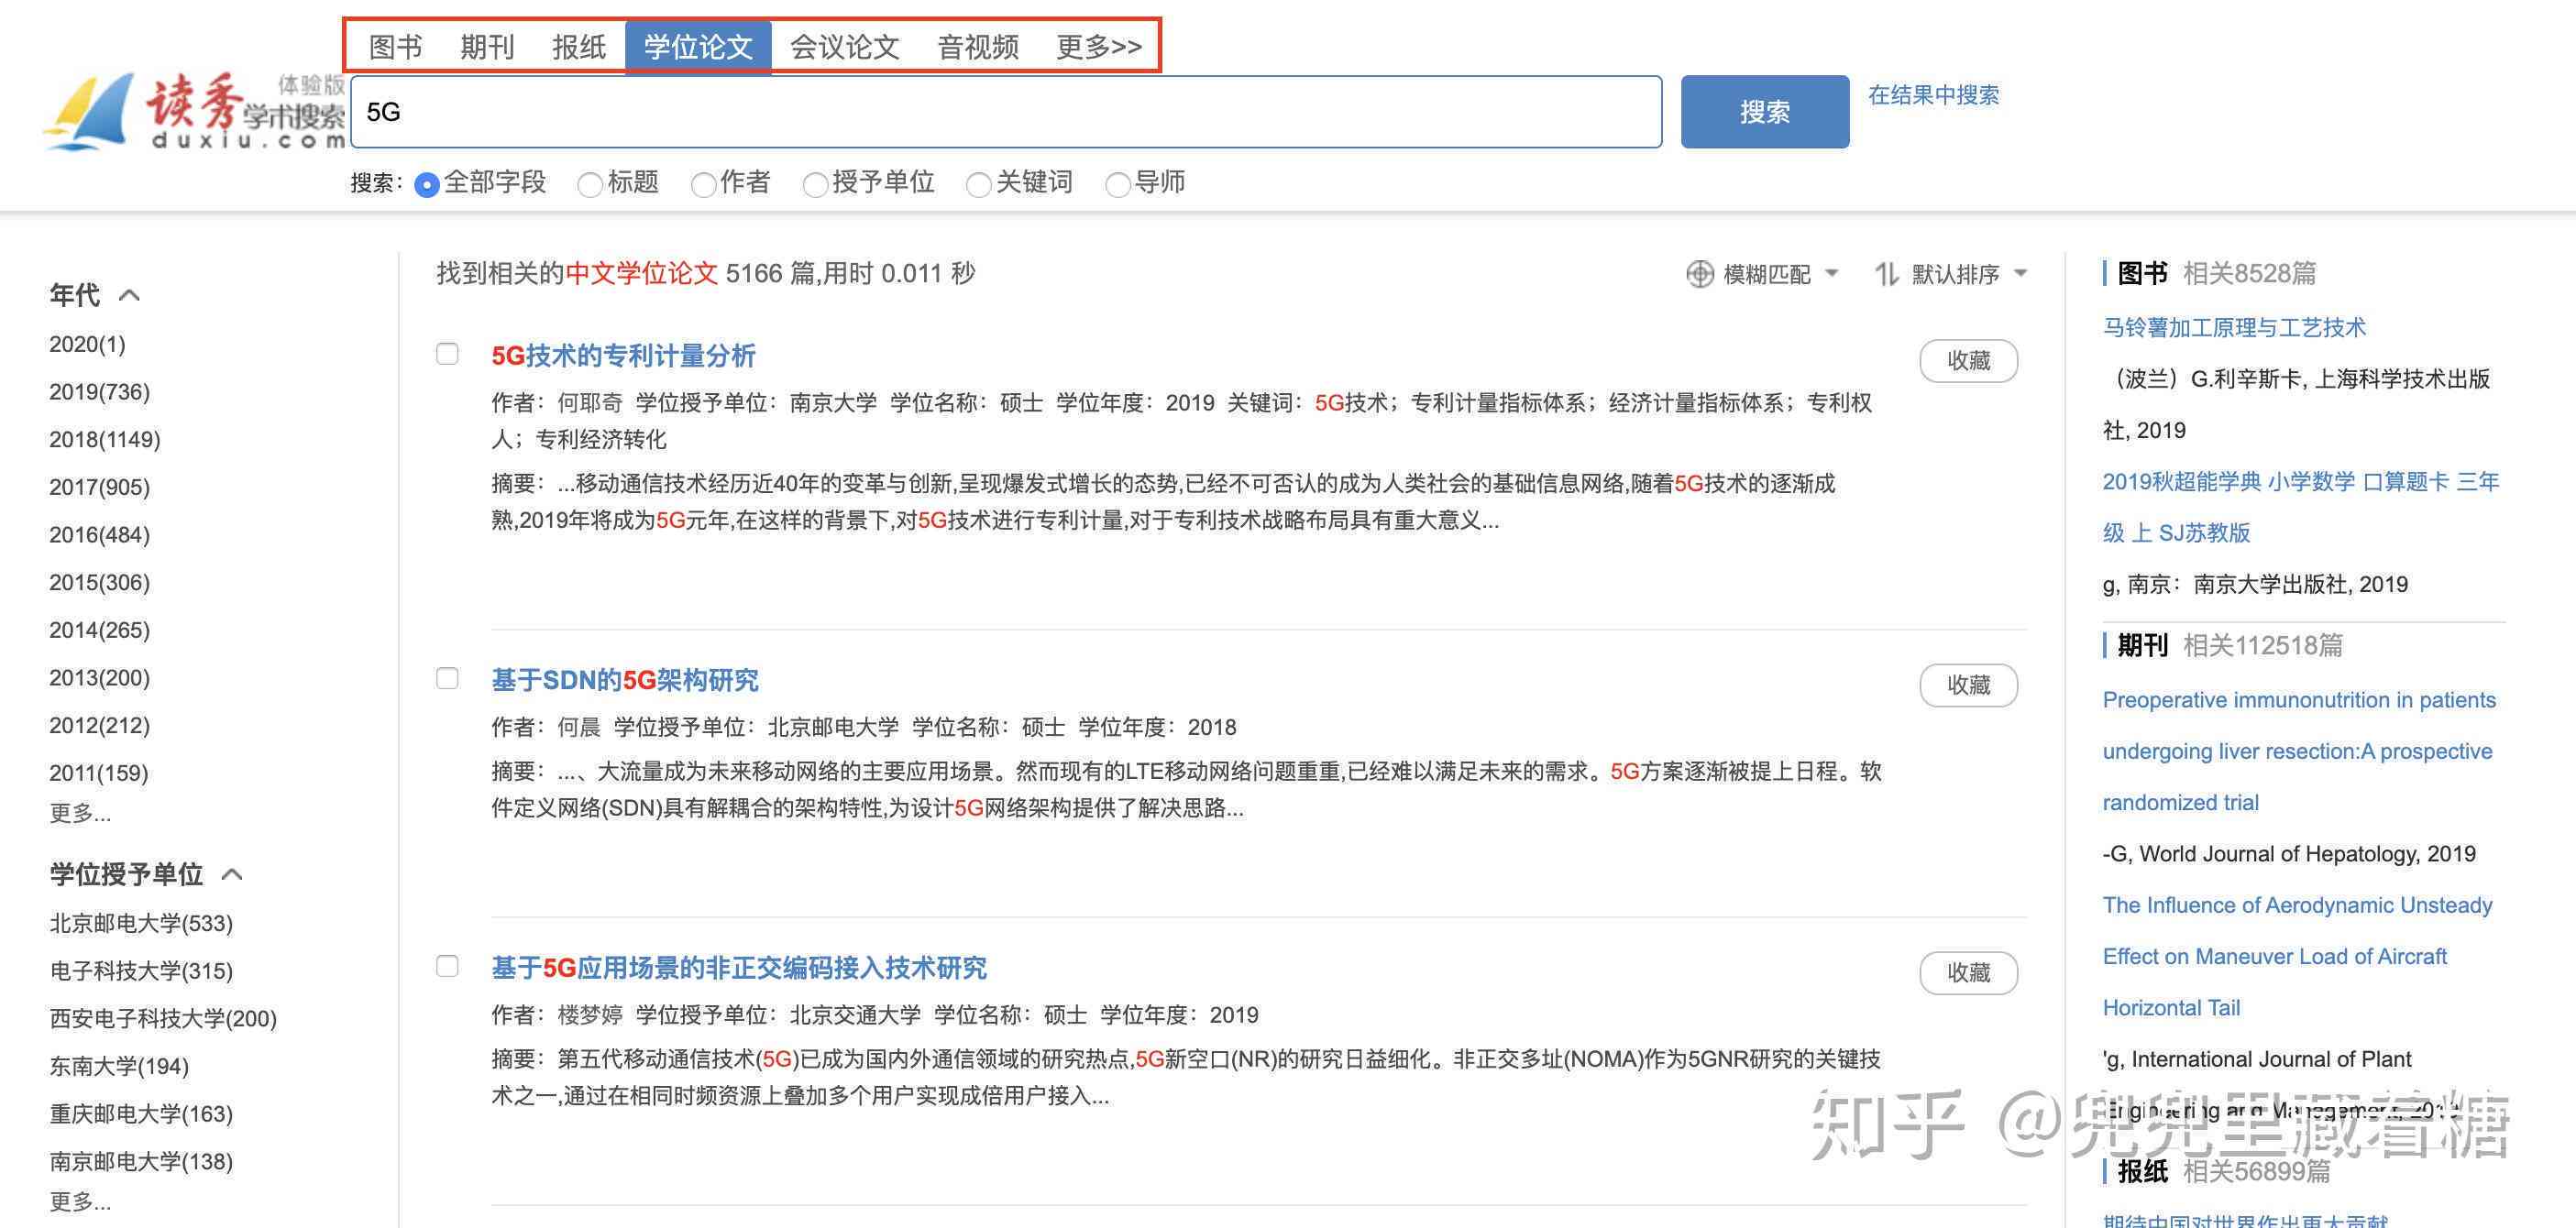Filter results by year 2012(212)
Viewport: 2576px width, 1228px height.
tap(99, 725)
